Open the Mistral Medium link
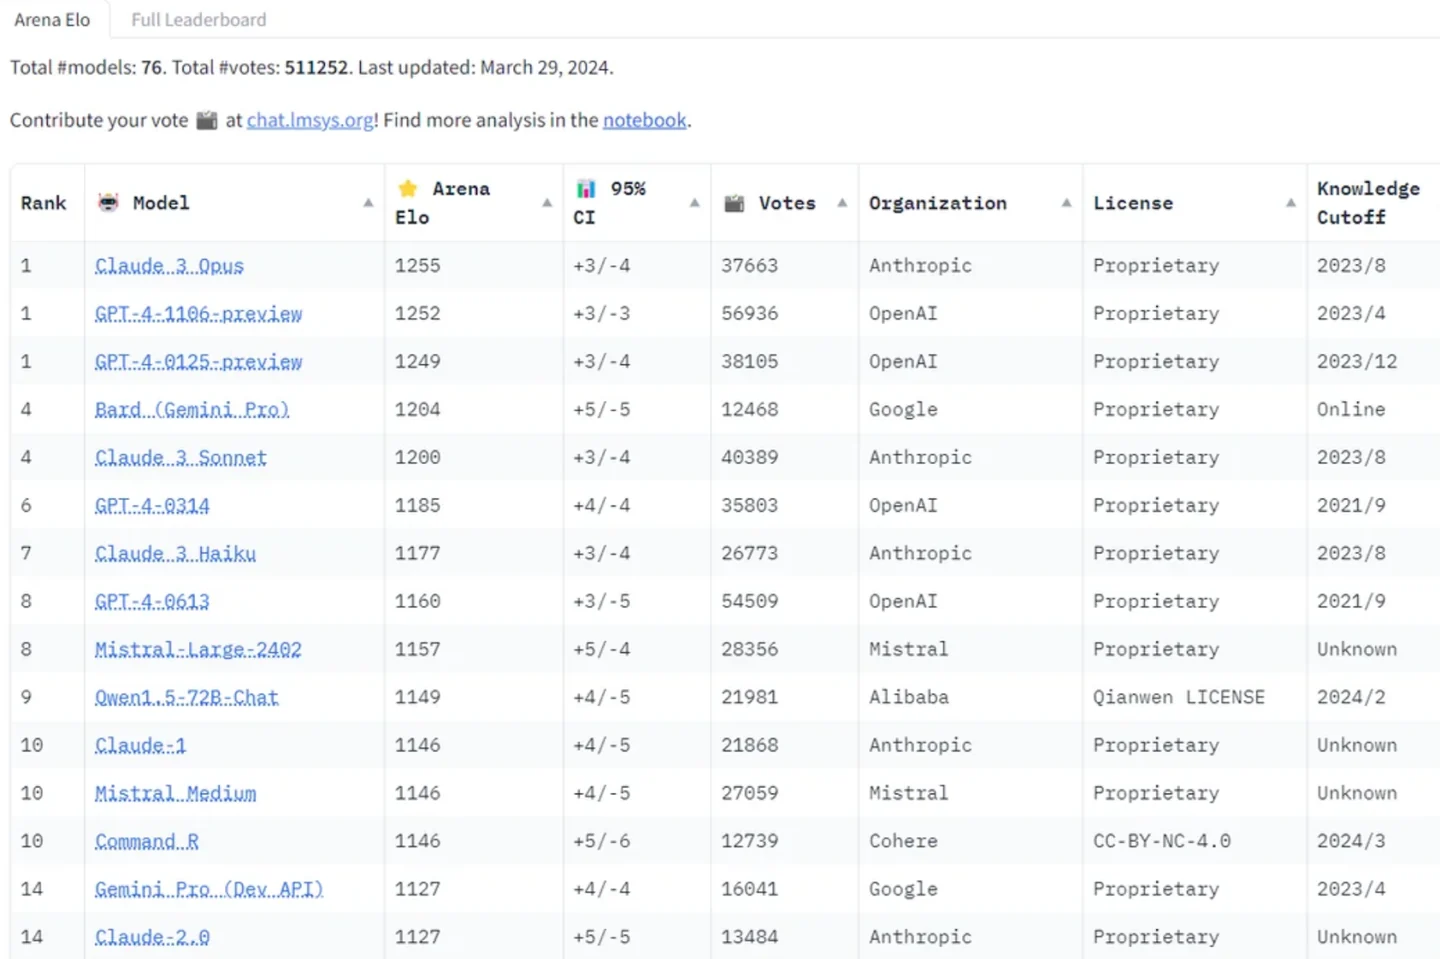Viewport: 1440px width, 959px height. pyautogui.click(x=175, y=794)
